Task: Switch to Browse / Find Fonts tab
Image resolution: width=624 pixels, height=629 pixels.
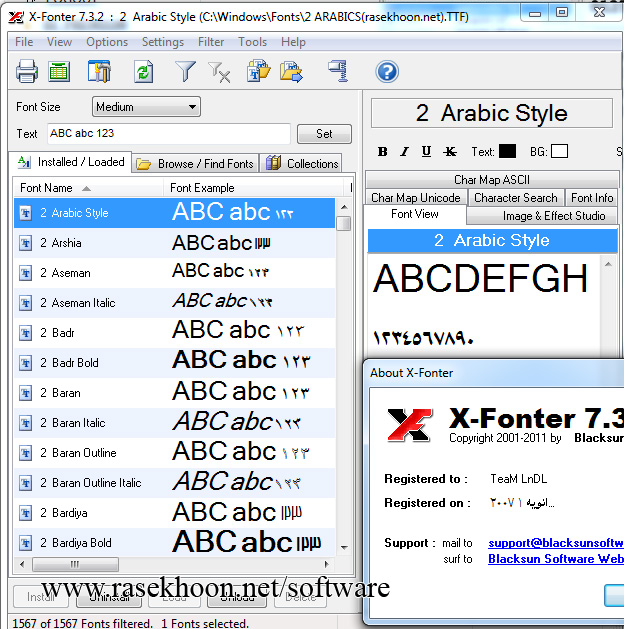Action: point(194,164)
